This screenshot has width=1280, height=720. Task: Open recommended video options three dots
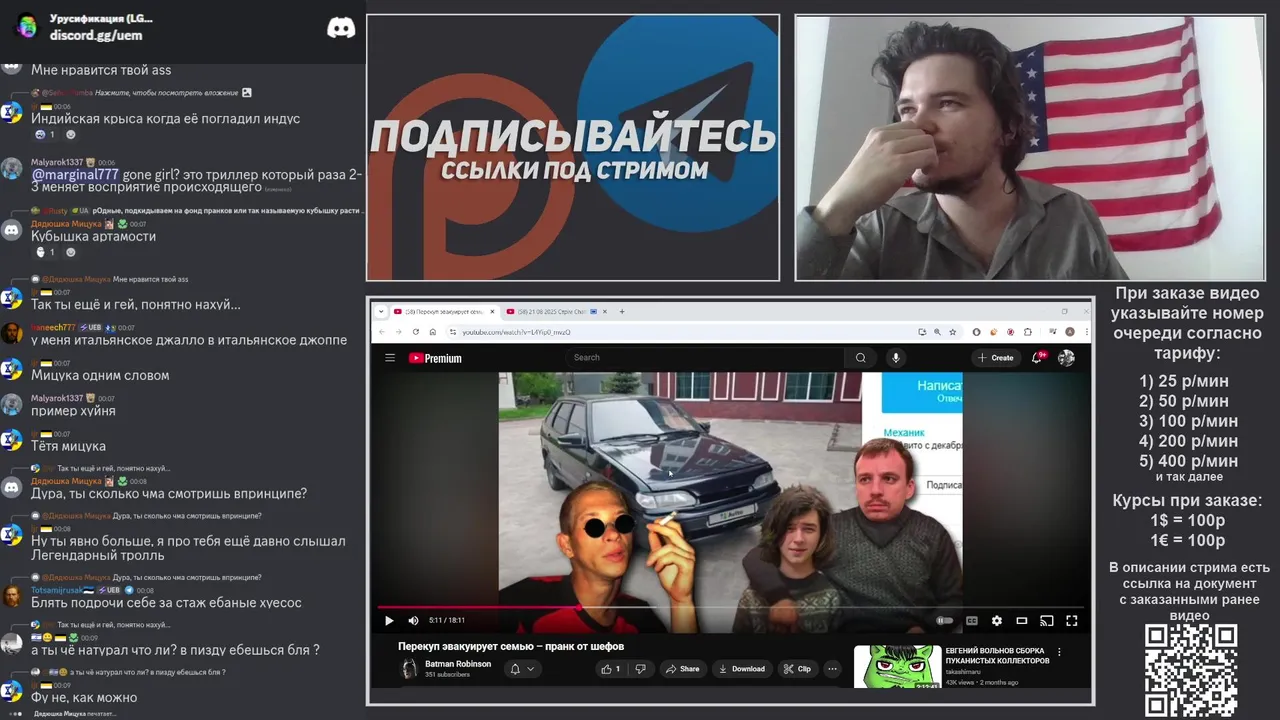1060,652
